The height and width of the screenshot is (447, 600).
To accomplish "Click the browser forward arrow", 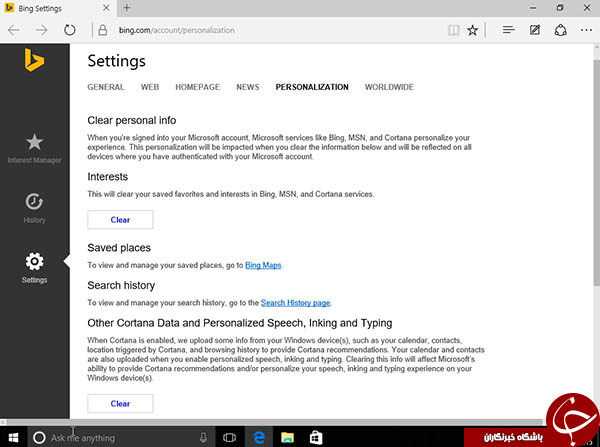I will [x=41, y=30].
